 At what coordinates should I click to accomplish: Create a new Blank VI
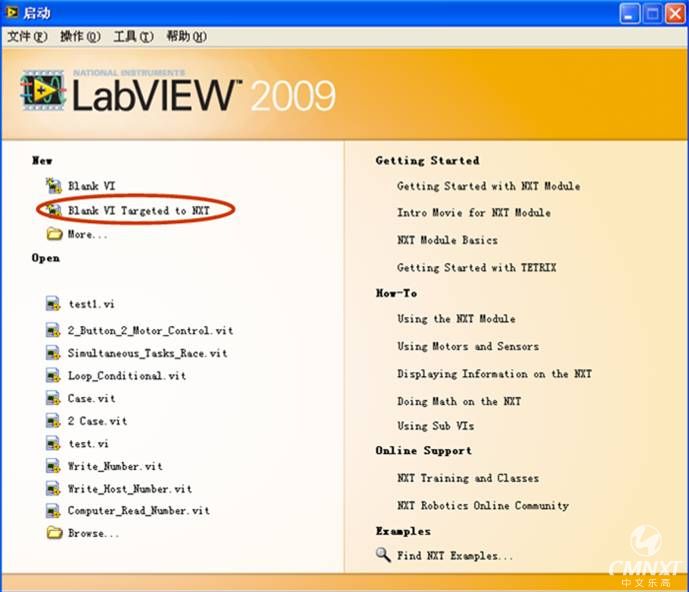click(x=91, y=186)
